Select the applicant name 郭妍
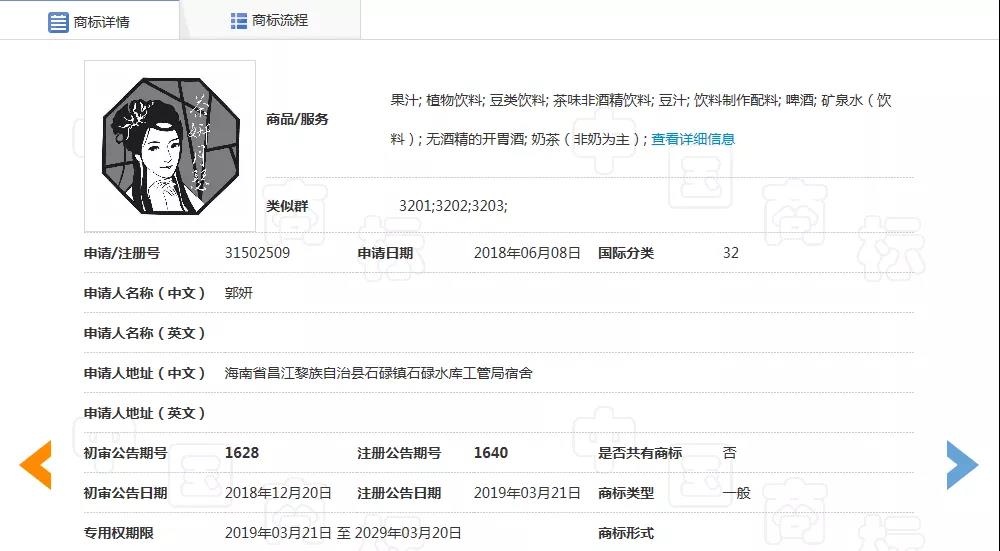Viewport: 1000px width, 551px height. click(x=239, y=293)
